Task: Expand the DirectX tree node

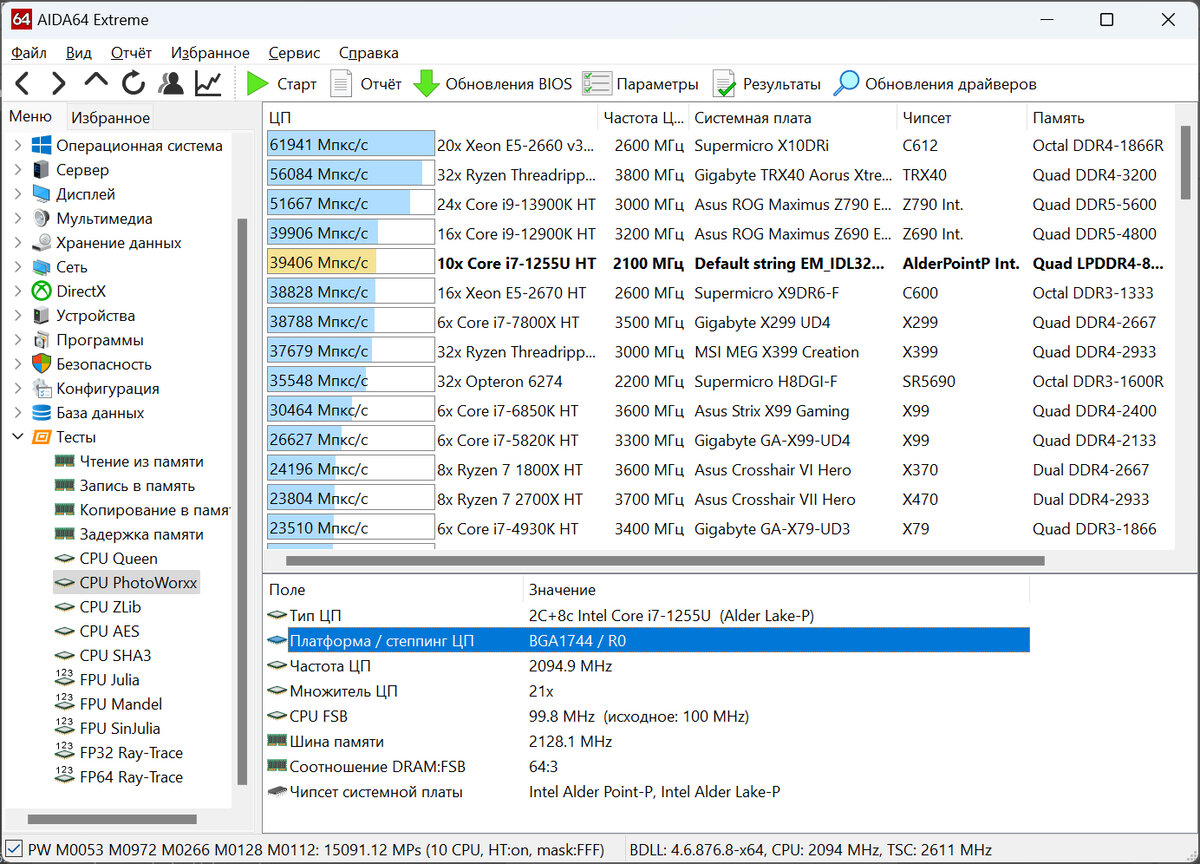Action: tap(17, 292)
